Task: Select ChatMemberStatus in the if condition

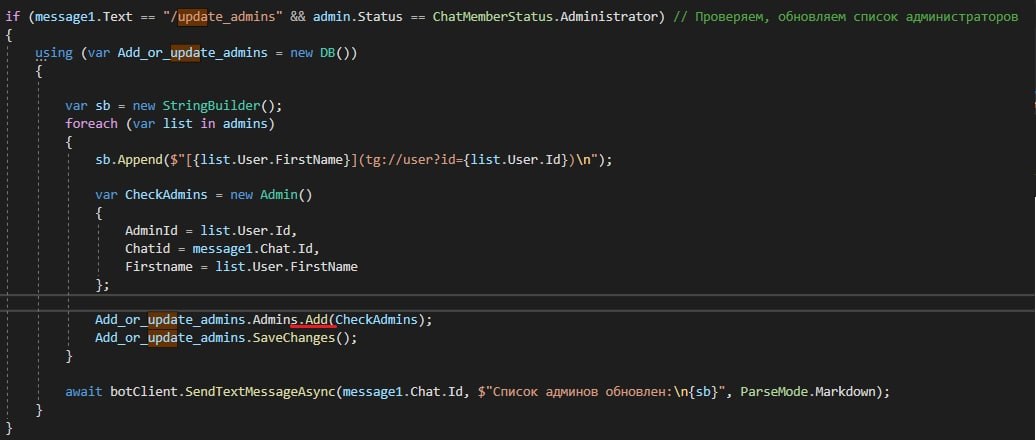Action: 493,17
